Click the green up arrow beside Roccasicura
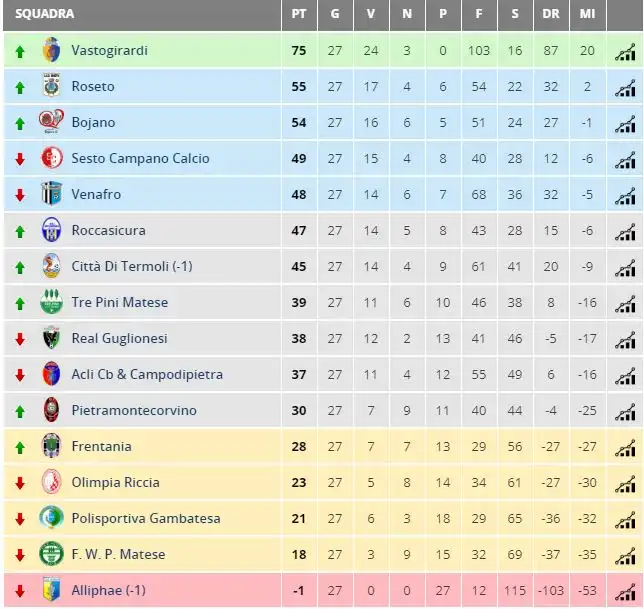Viewport: 644px width, 609px height. tap(20, 231)
